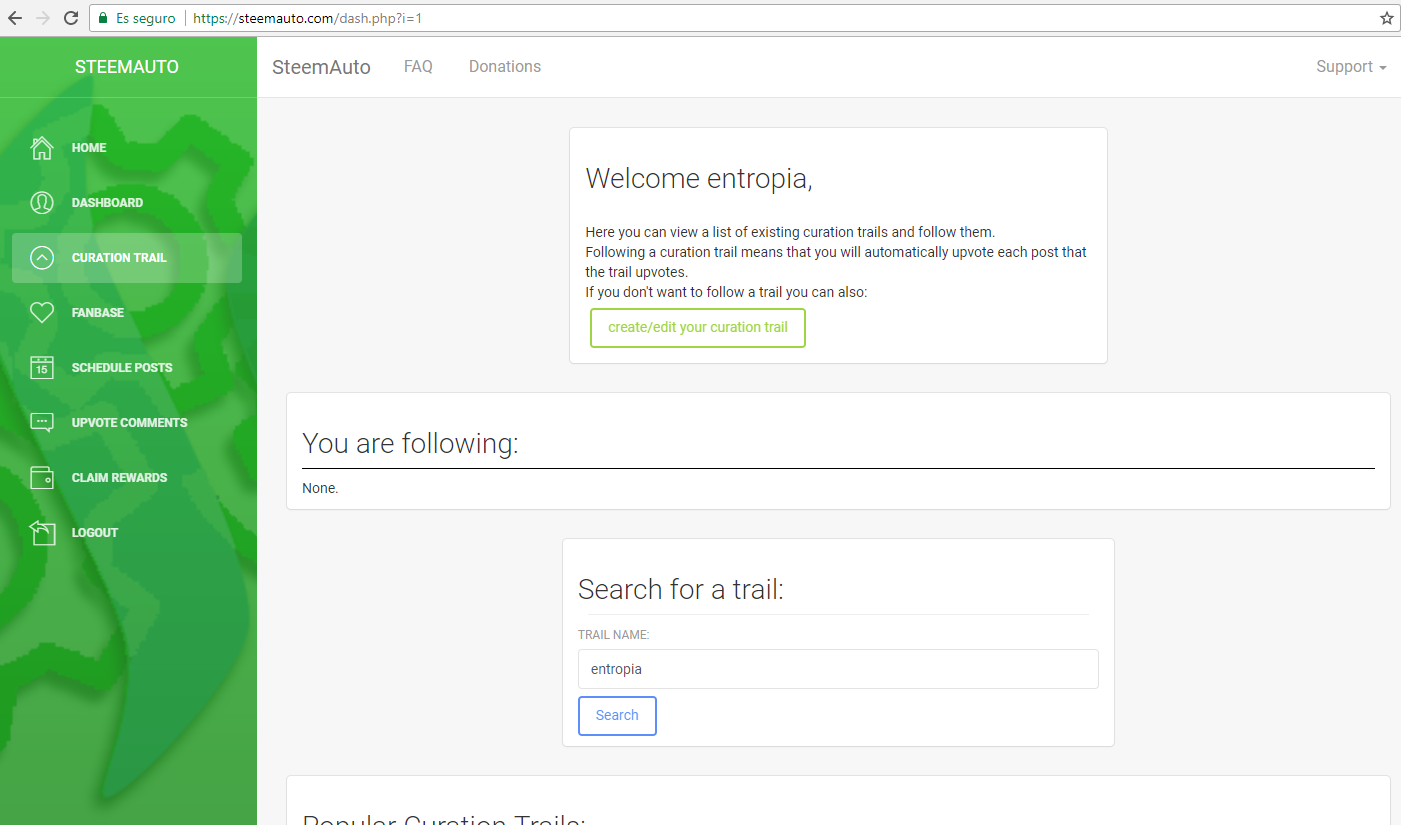Reload the page in the browser

point(71,18)
